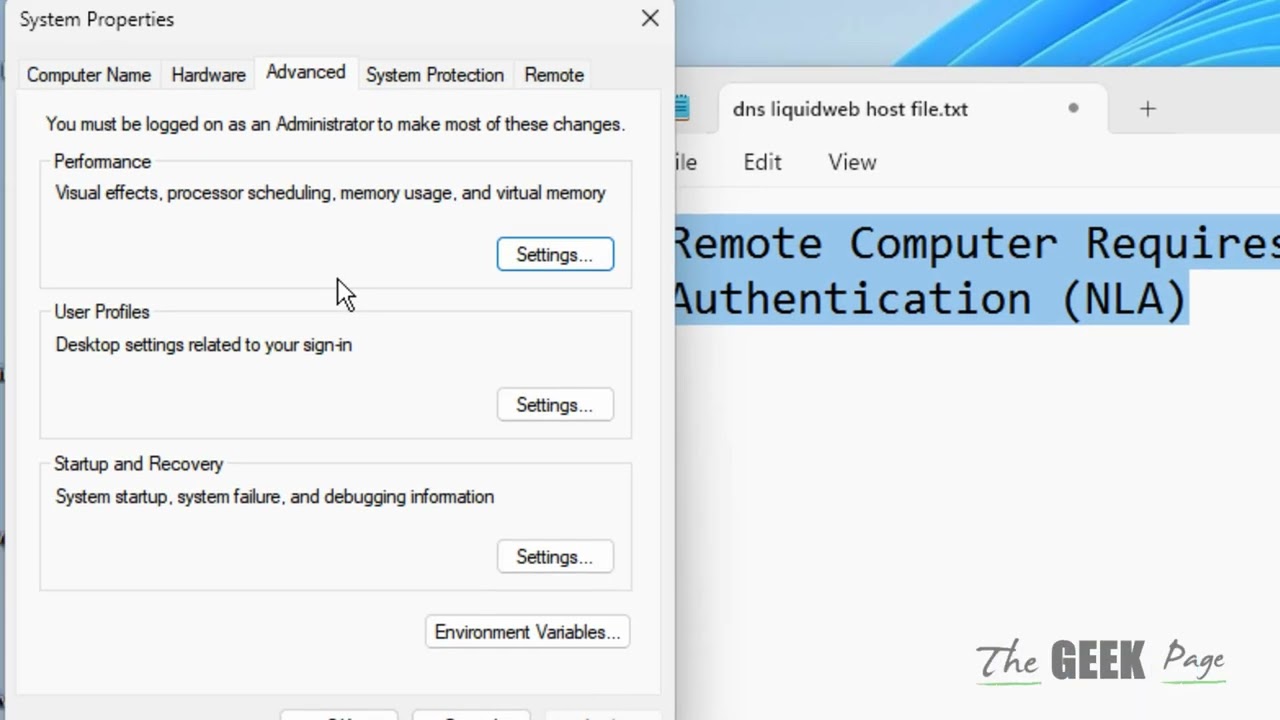Open Notepad's Edit menu
The width and height of the screenshot is (1280, 720).
(x=762, y=162)
